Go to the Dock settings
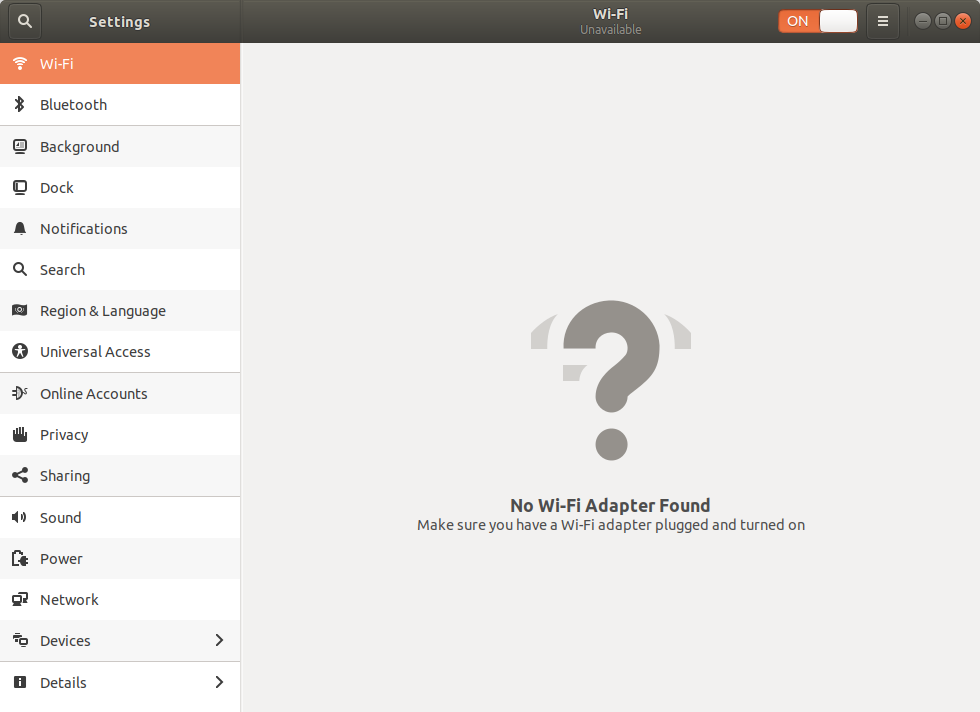 pos(120,188)
